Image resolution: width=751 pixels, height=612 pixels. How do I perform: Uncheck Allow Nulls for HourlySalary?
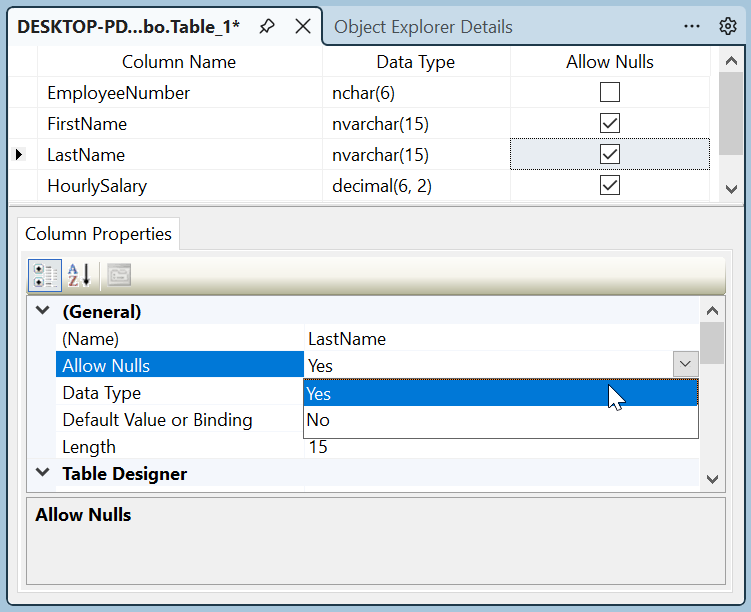(610, 185)
